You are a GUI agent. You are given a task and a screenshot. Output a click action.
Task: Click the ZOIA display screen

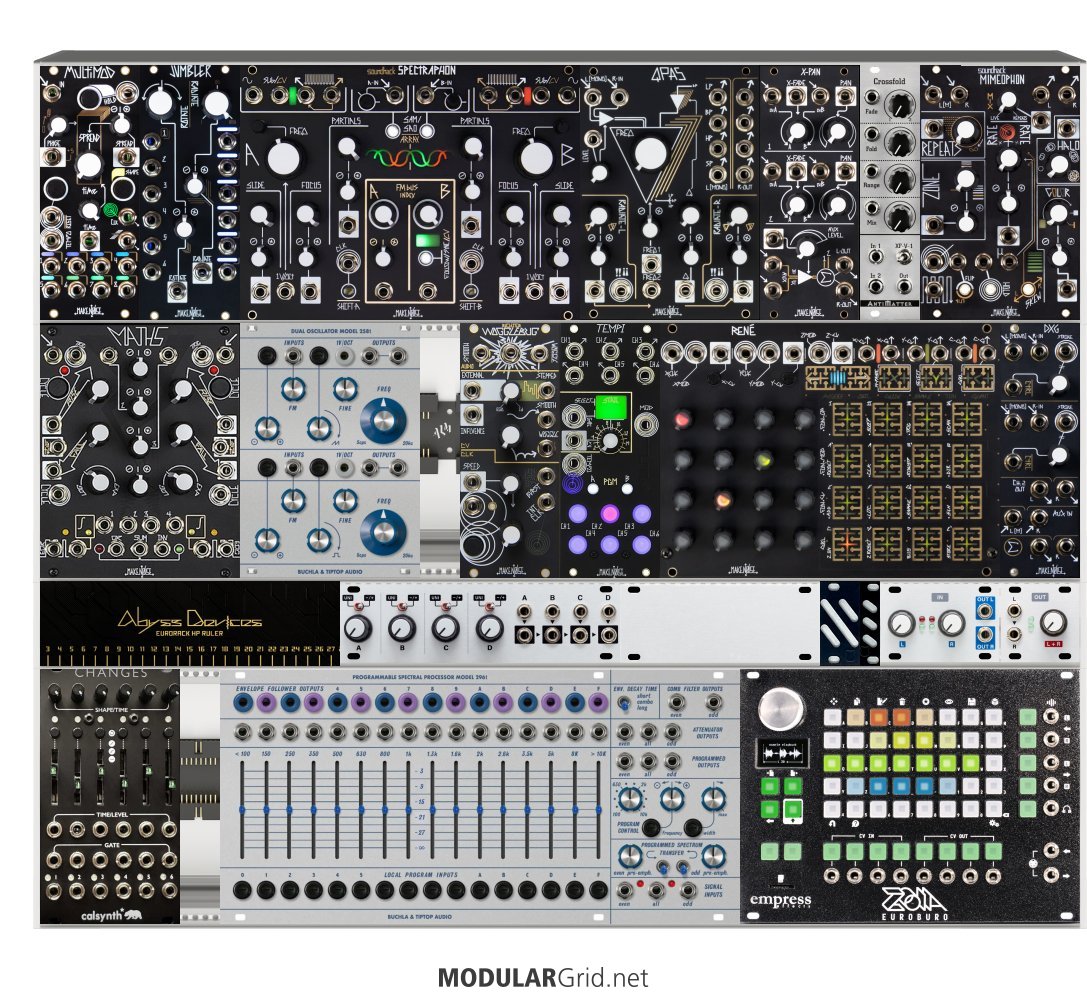click(x=781, y=752)
